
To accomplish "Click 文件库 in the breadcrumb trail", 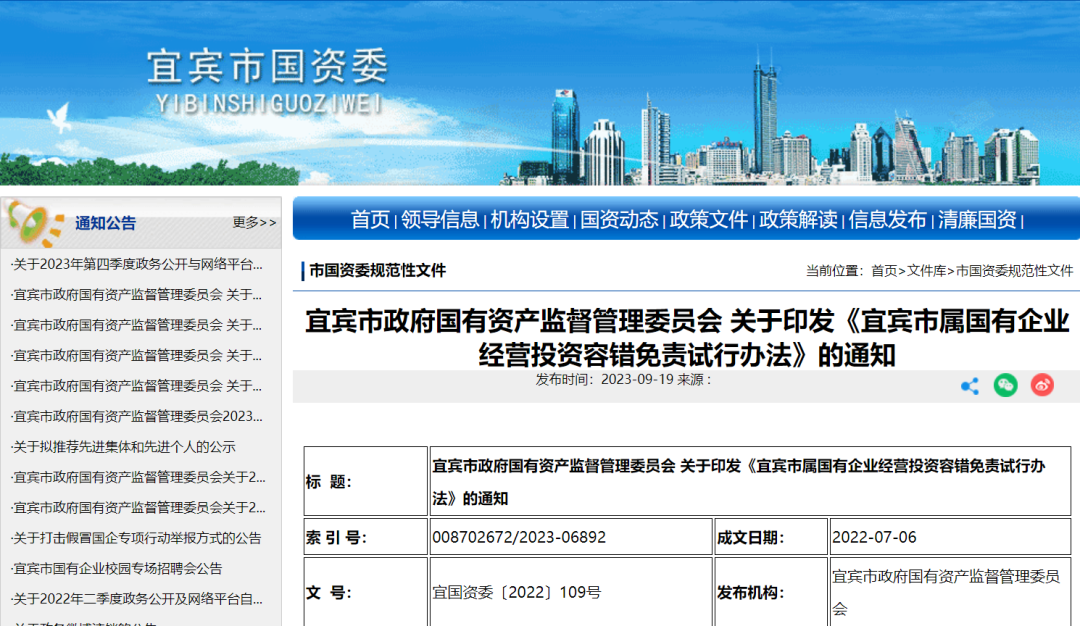I will pyautogui.click(x=926, y=271).
